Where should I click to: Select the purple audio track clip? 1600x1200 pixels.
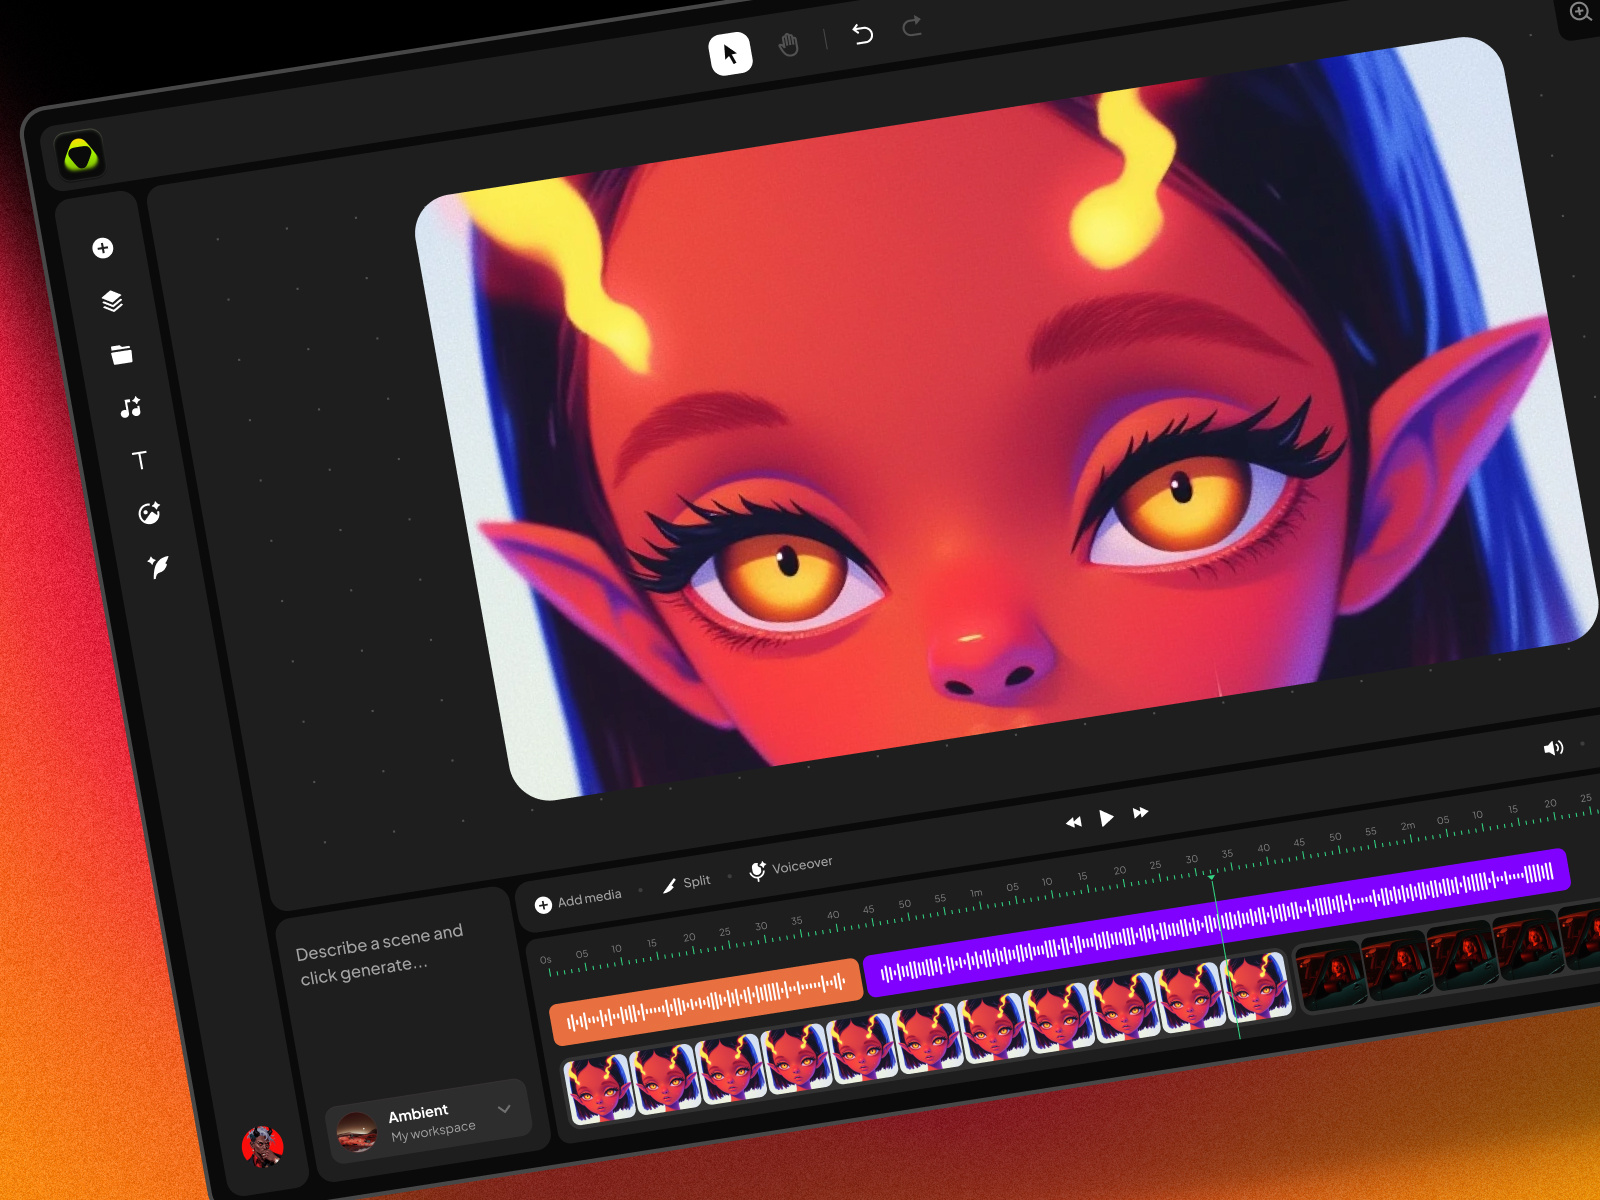pos(1217,923)
